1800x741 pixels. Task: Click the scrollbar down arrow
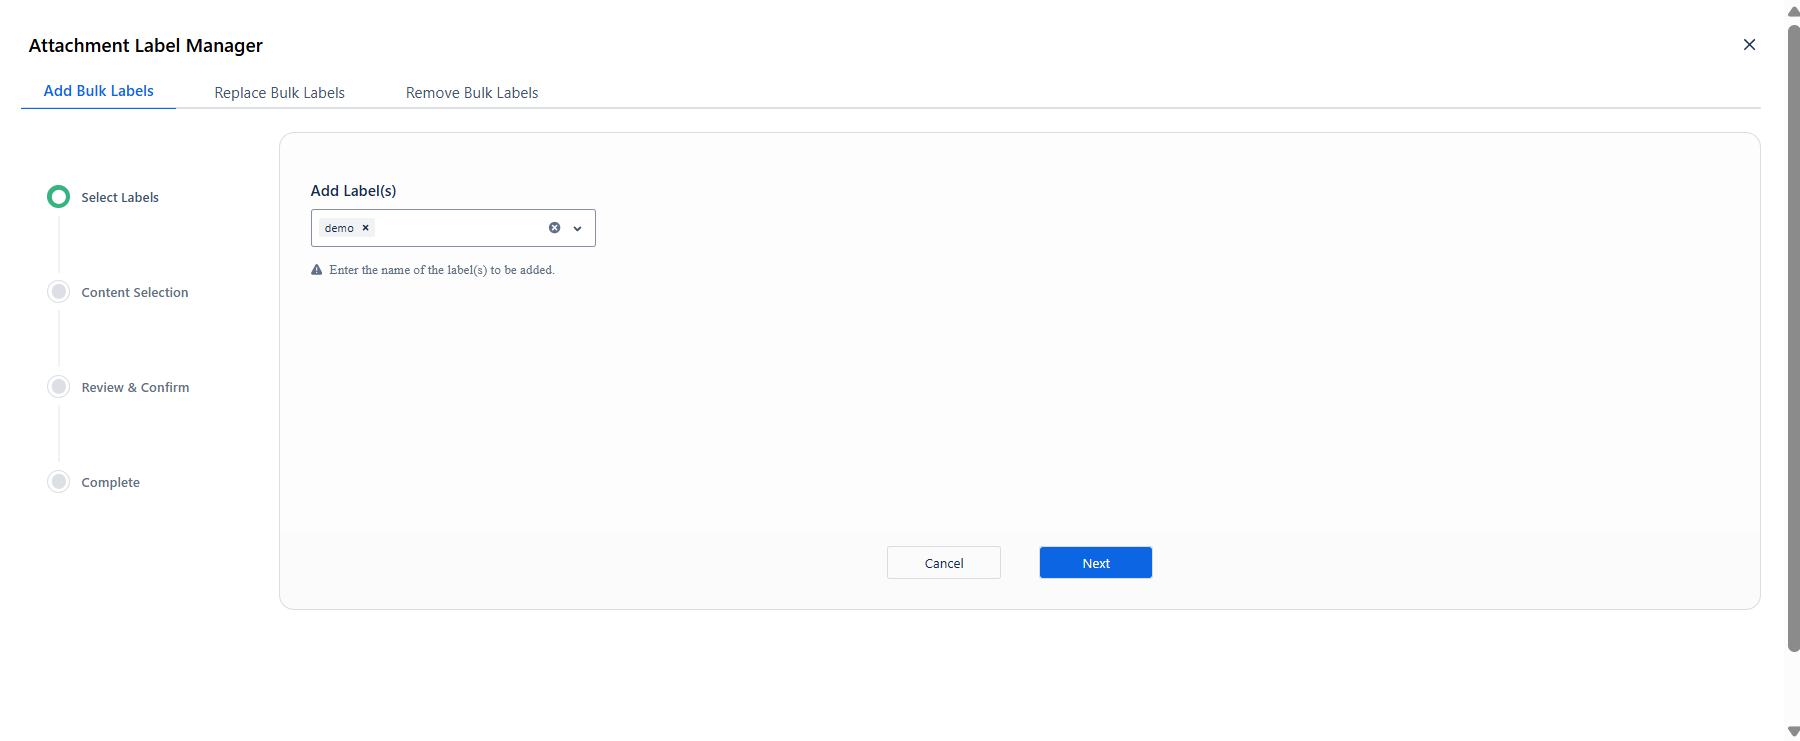1793,731
